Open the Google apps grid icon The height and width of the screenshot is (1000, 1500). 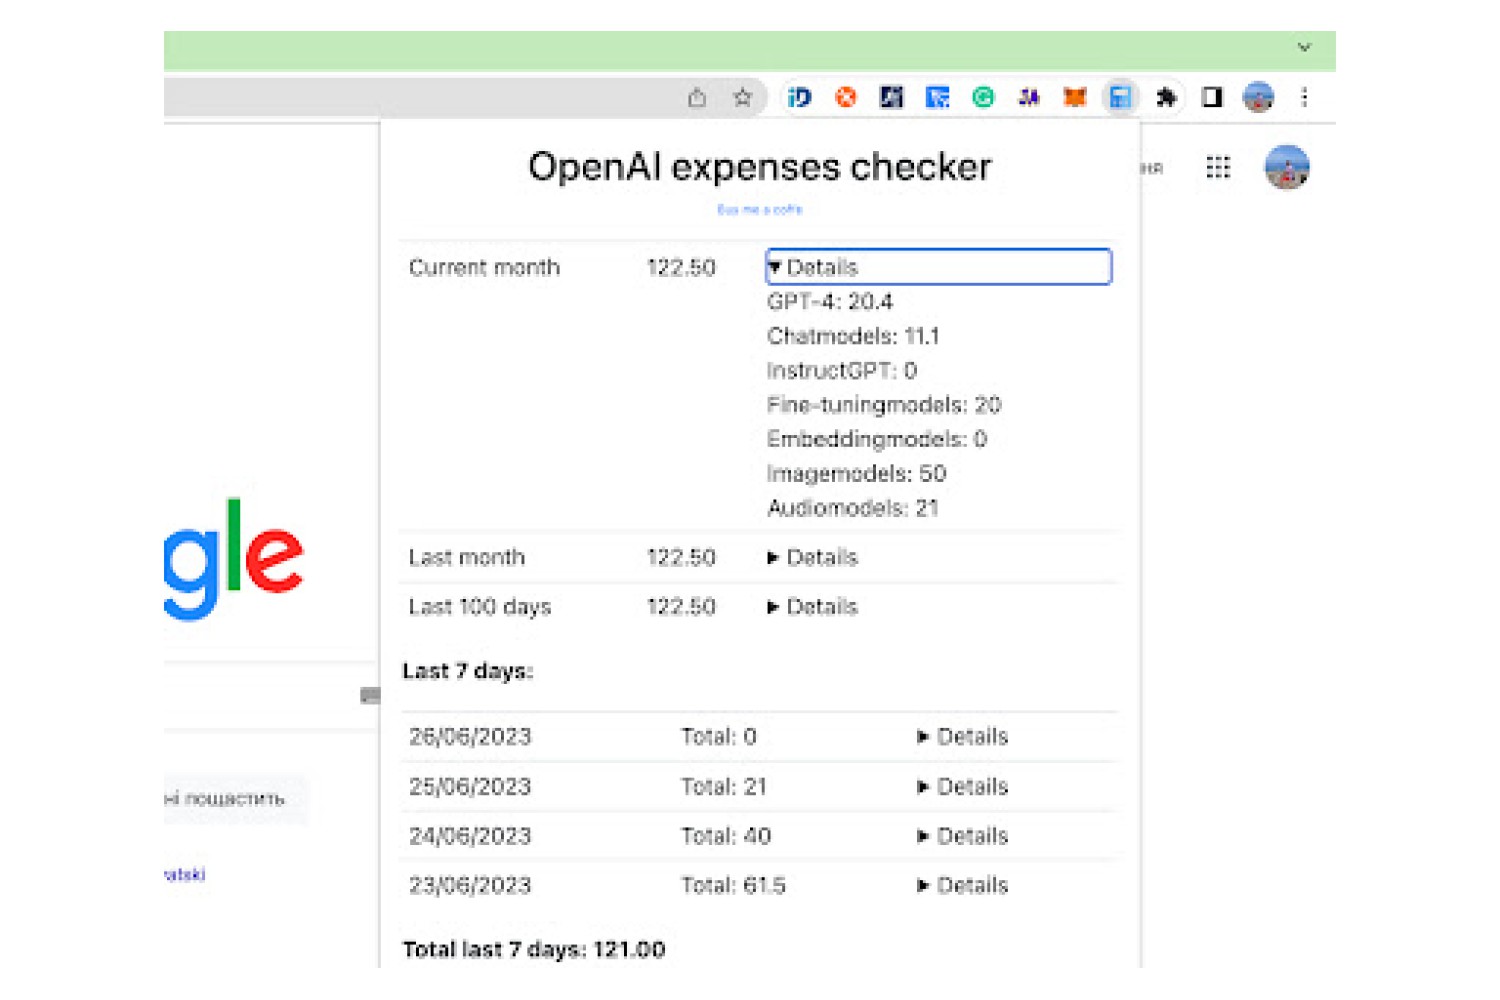coord(1218,167)
